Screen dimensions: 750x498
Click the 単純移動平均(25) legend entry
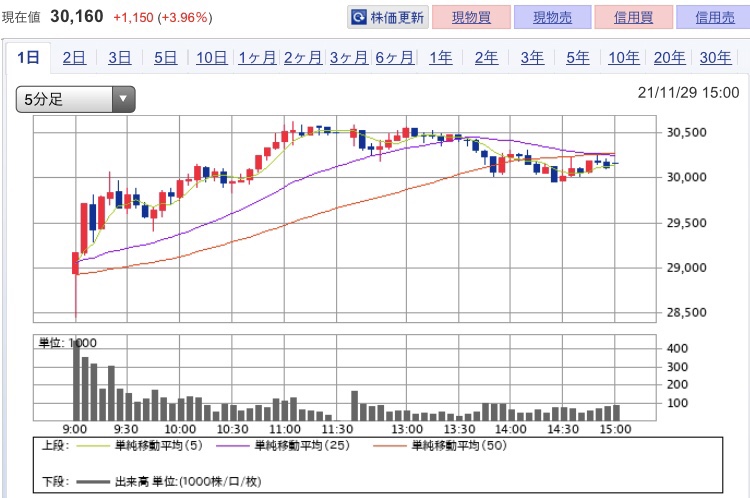coord(302,446)
